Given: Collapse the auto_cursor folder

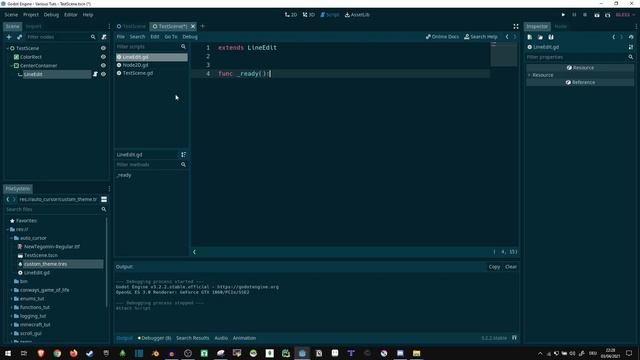Looking at the screenshot, I should point(11,238).
